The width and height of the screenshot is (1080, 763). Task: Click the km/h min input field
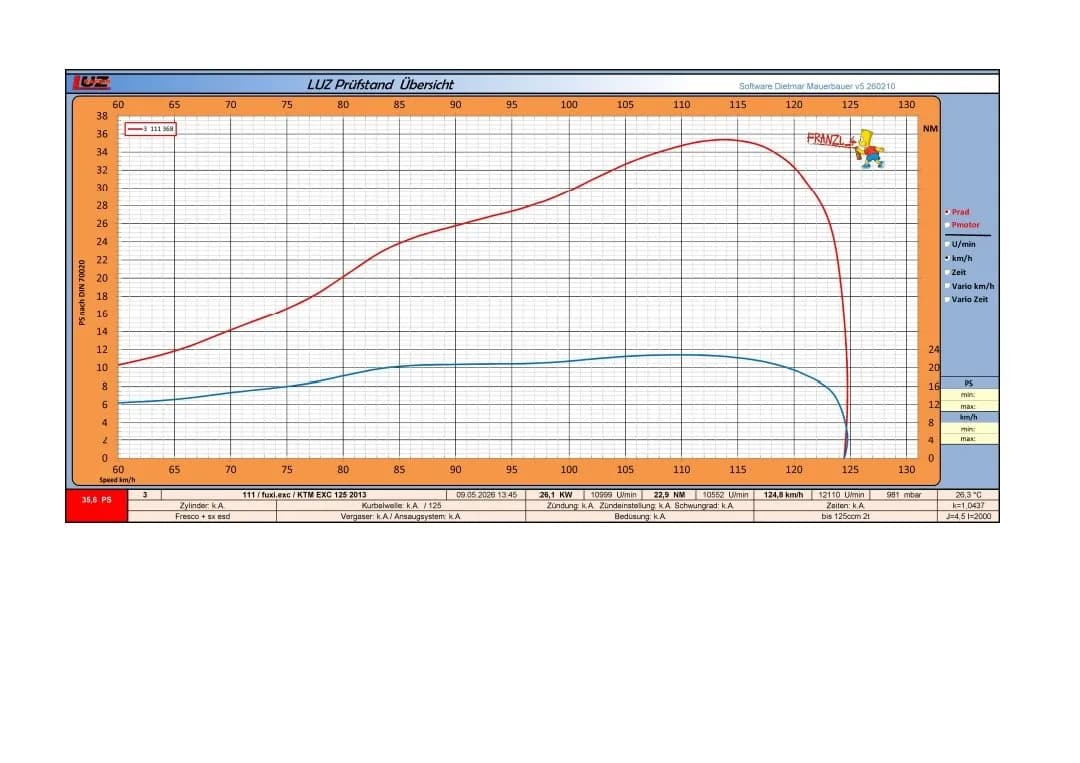click(x=969, y=429)
